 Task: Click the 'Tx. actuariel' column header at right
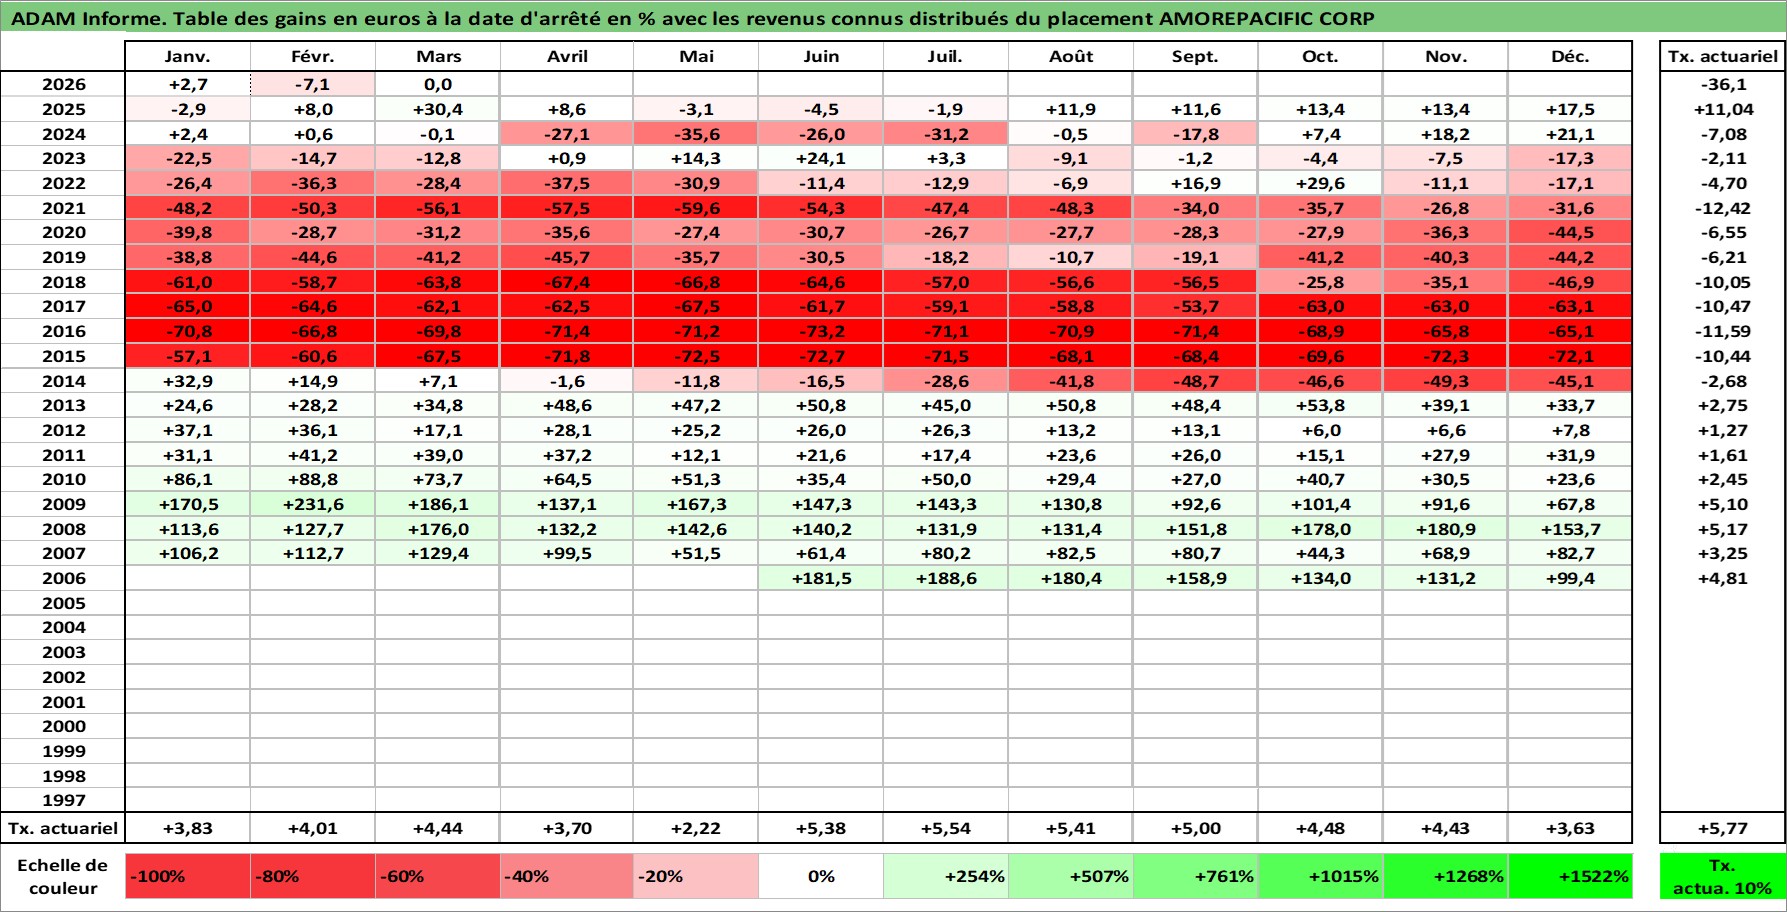pos(1722,57)
